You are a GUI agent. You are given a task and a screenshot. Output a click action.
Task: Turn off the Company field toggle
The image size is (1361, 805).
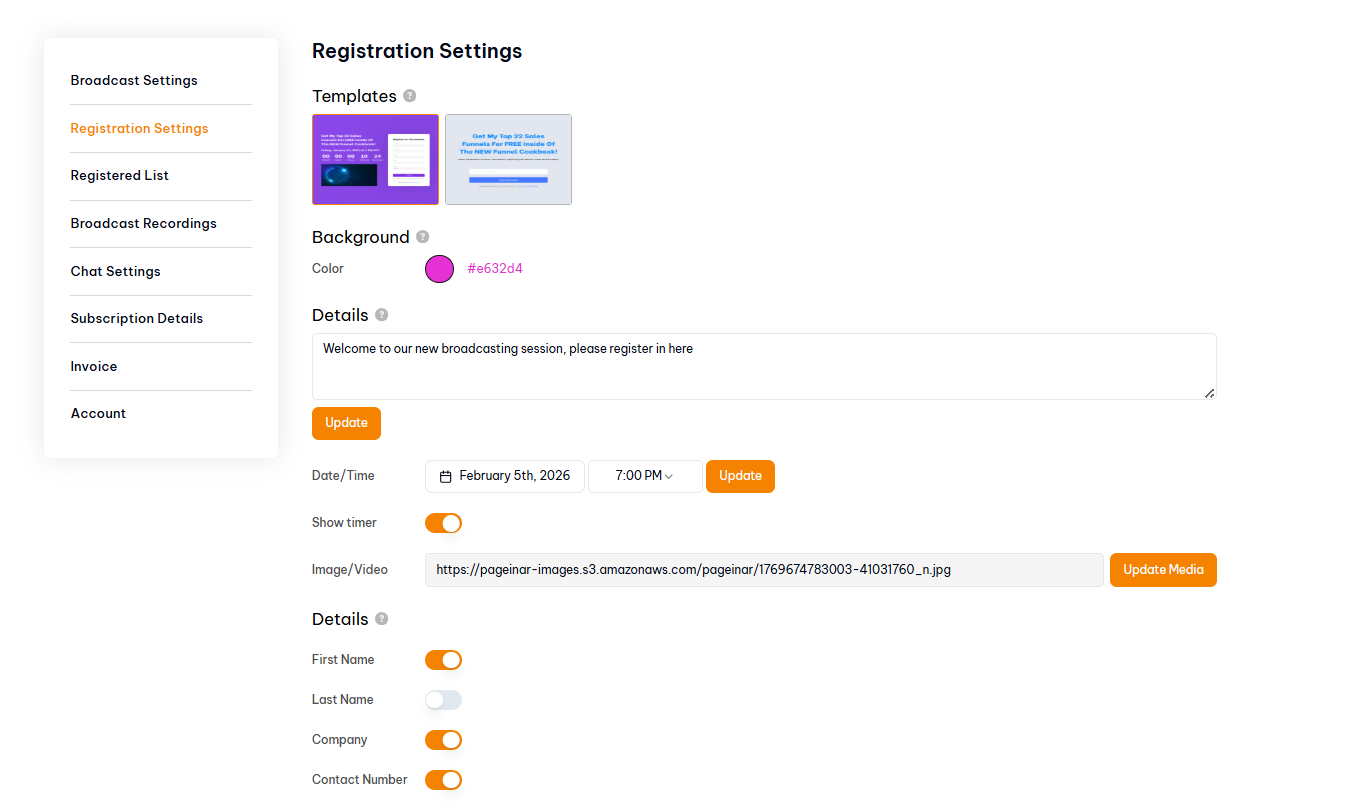pos(443,740)
